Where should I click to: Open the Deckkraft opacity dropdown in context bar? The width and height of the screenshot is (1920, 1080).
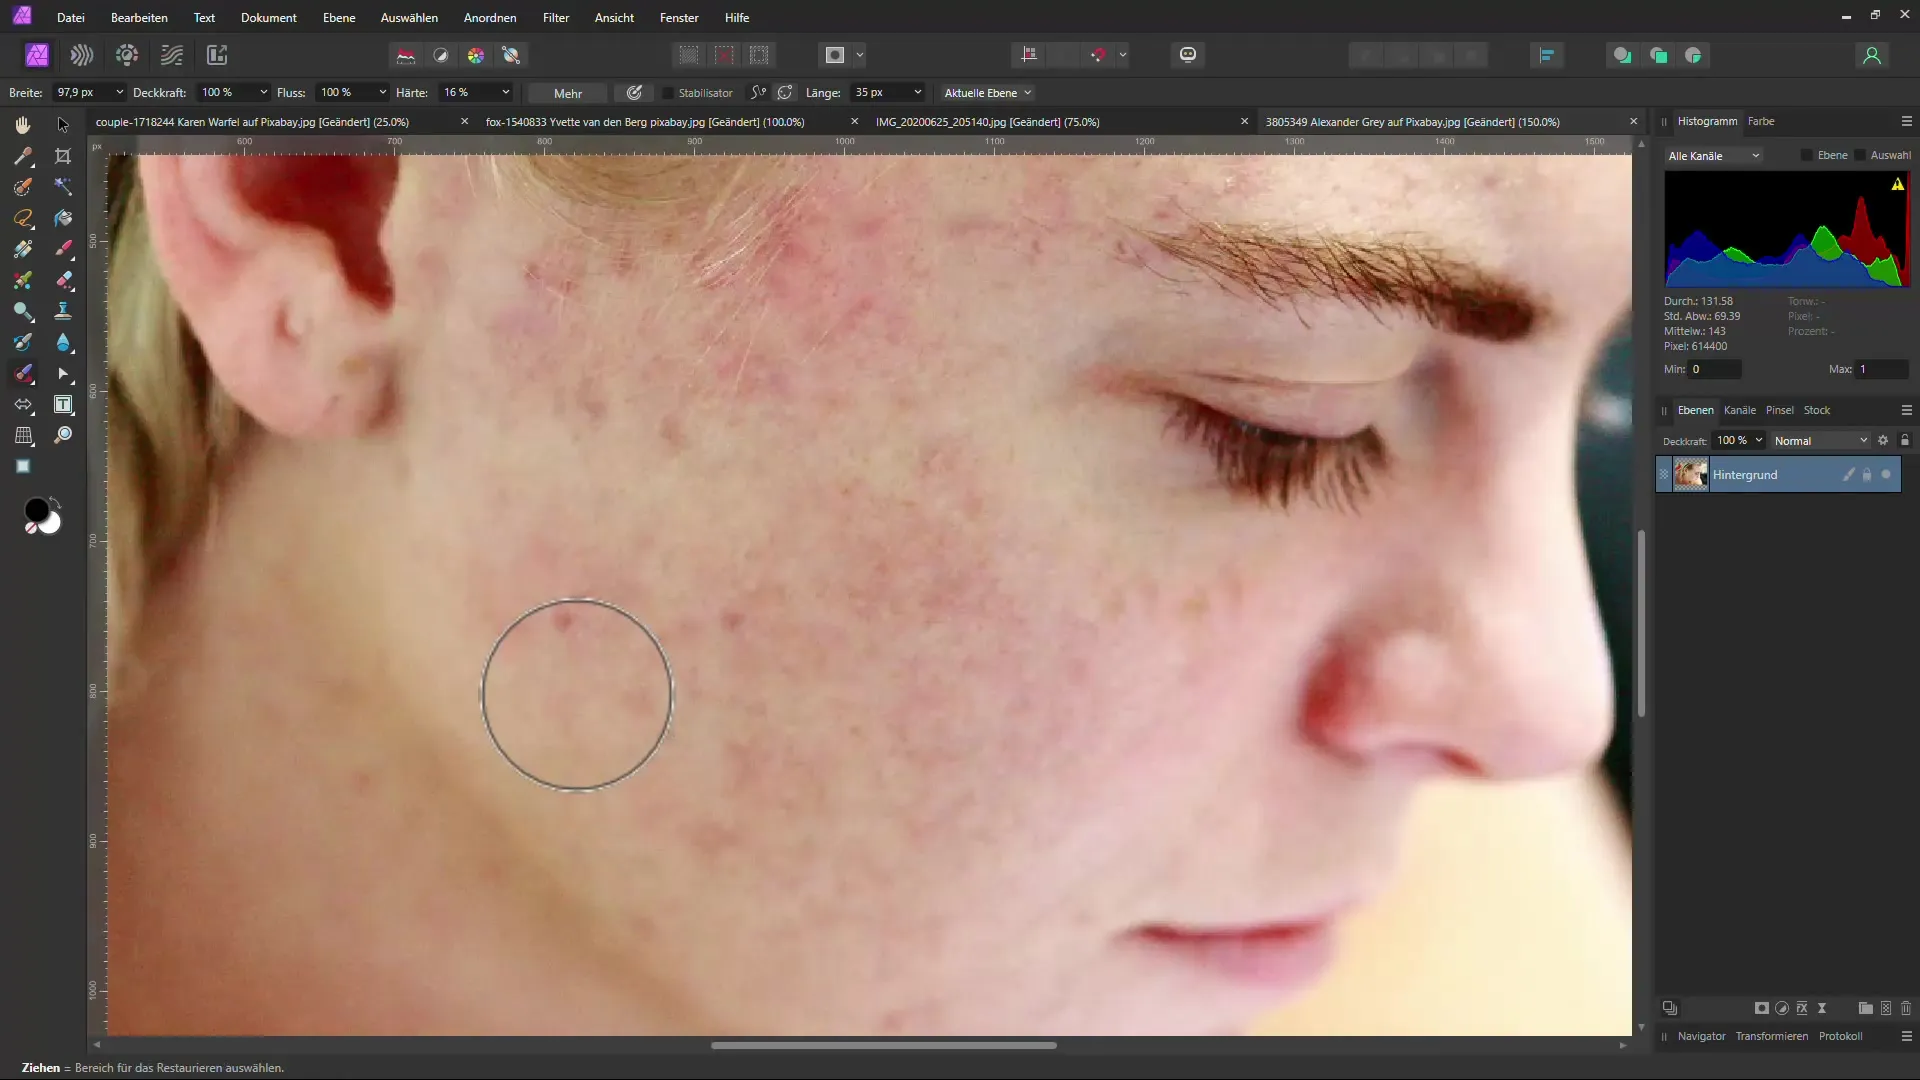[263, 93]
